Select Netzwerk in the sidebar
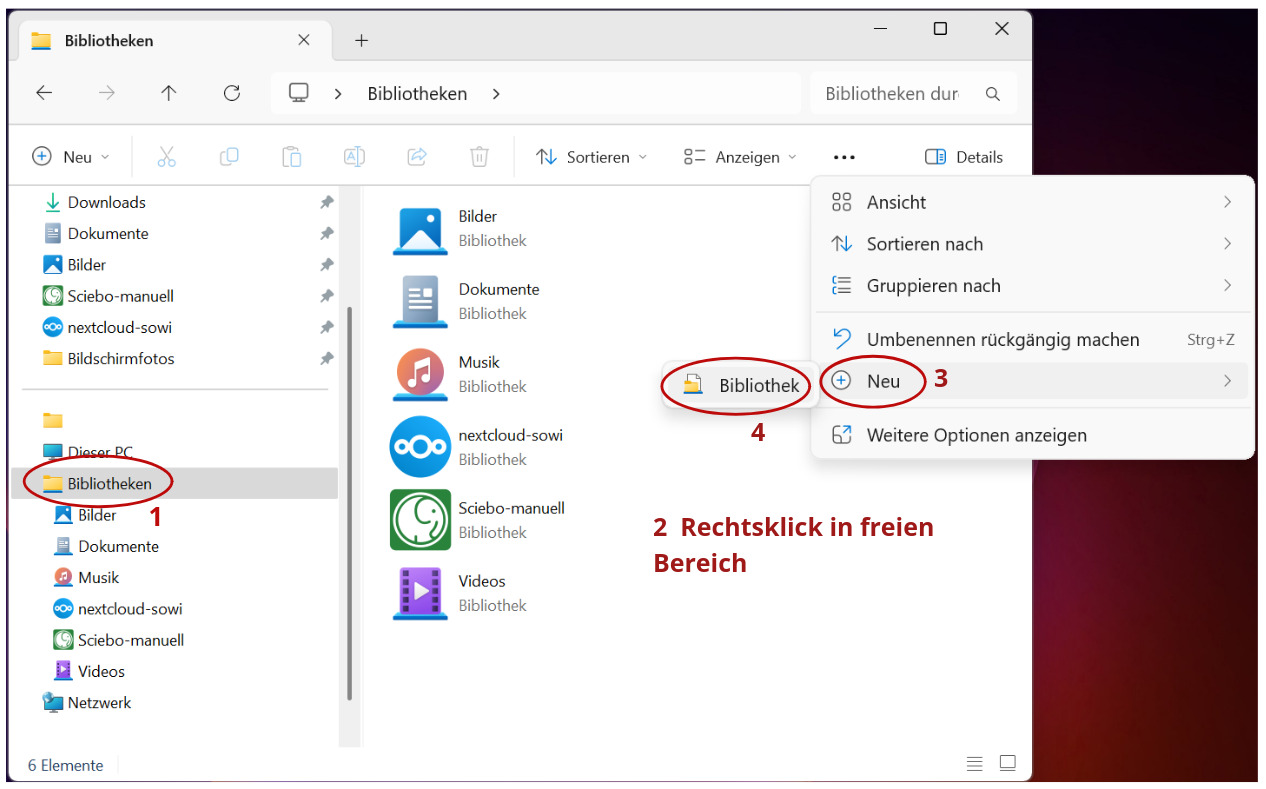Image resolution: width=1266 pixels, height=789 pixels. point(99,702)
